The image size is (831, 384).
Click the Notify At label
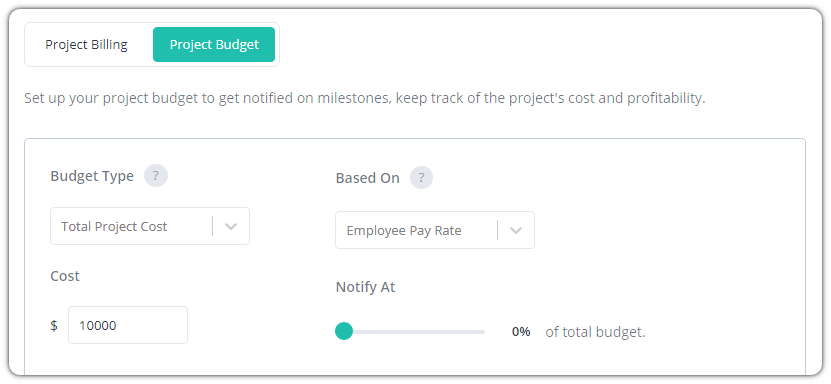point(366,287)
